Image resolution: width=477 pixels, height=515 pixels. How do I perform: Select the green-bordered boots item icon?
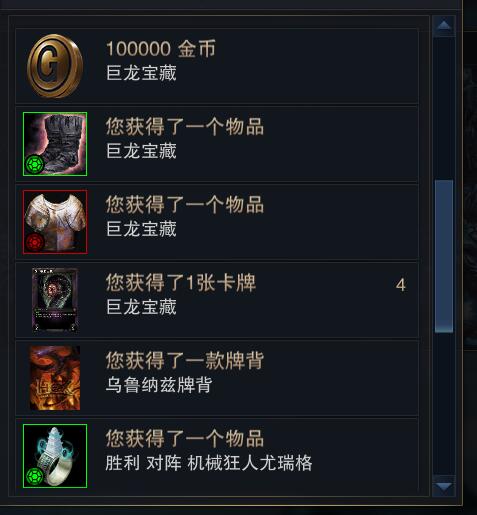click(x=55, y=144)
